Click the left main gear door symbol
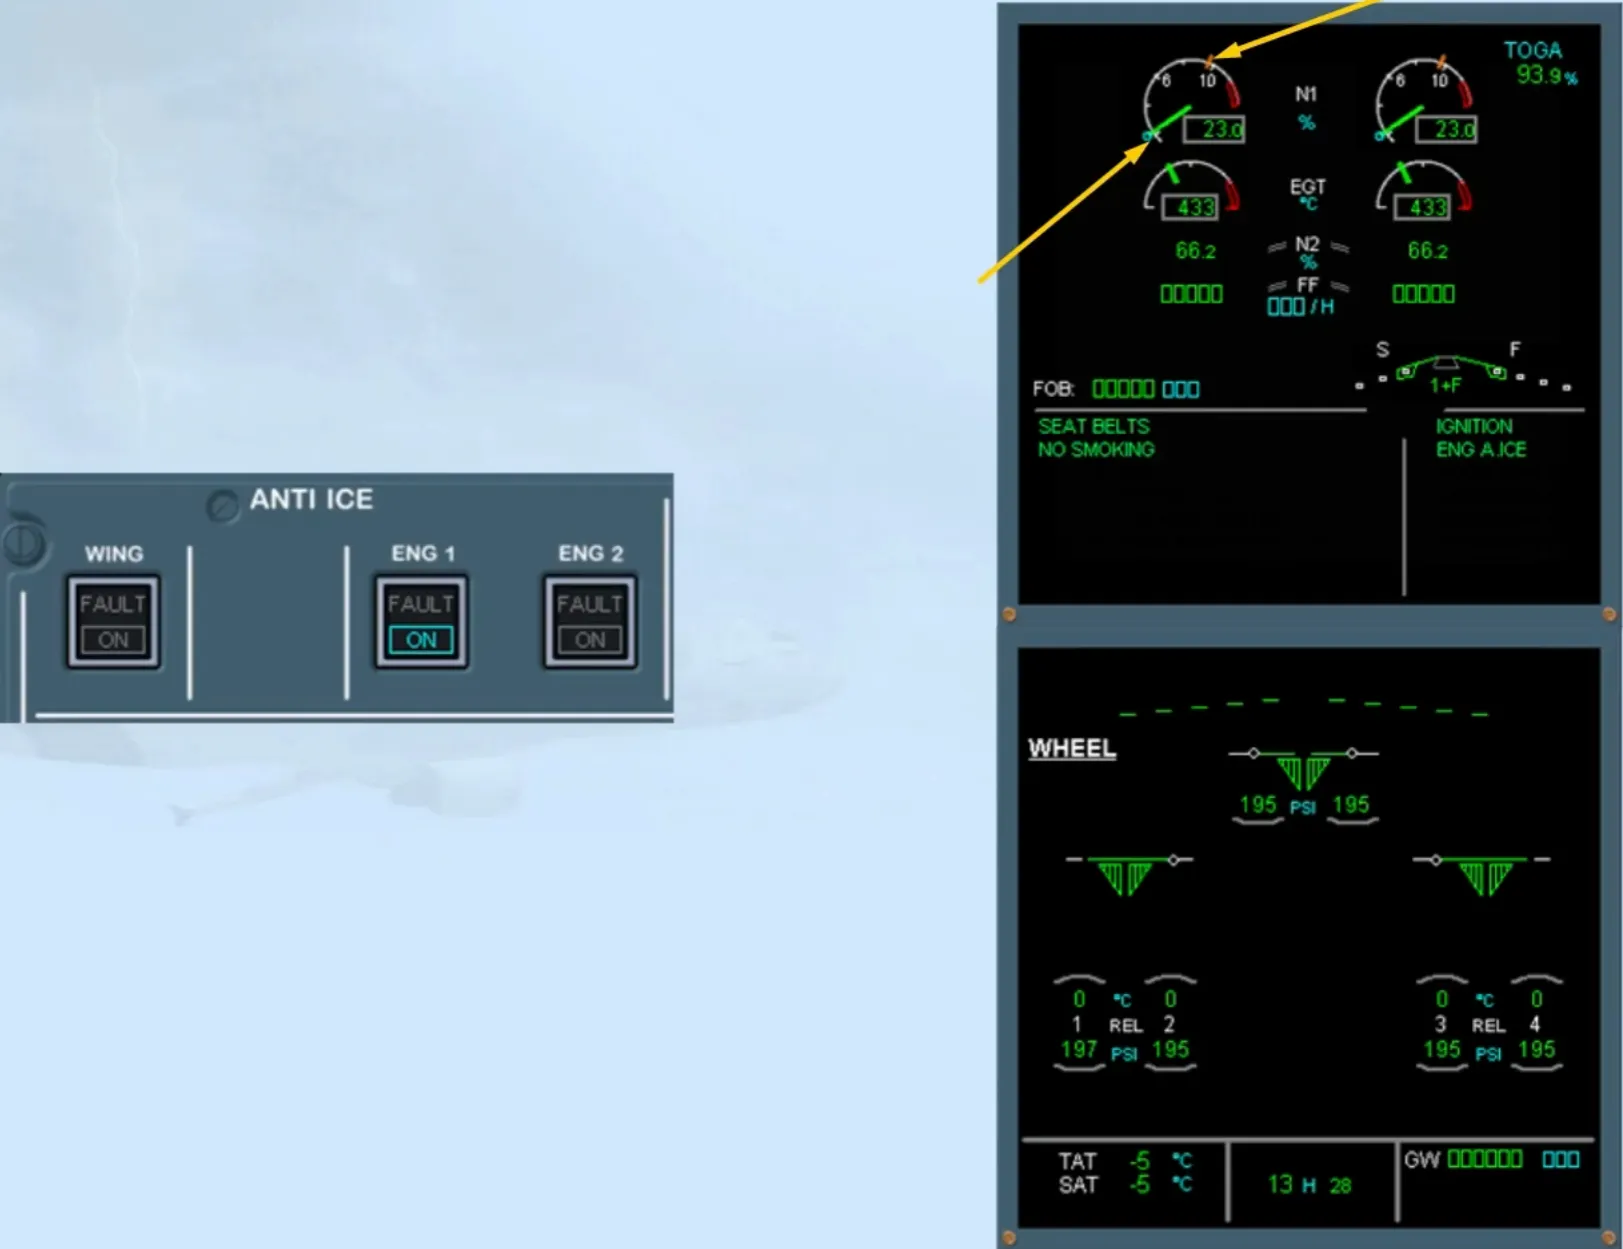Viewport: 1623px width, 1249px height. tap(1125, 876)
